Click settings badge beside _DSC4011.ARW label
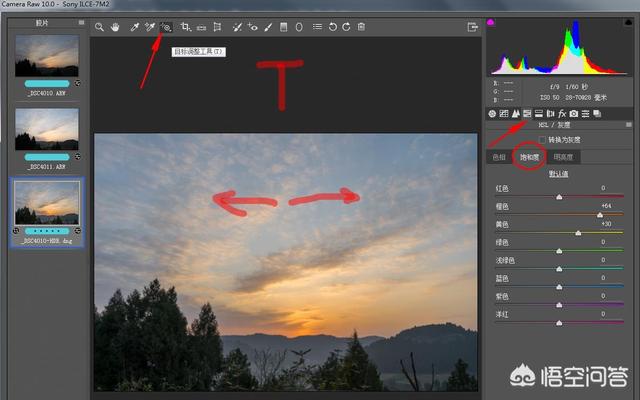 pyautogui.click(x=77, y=157)
